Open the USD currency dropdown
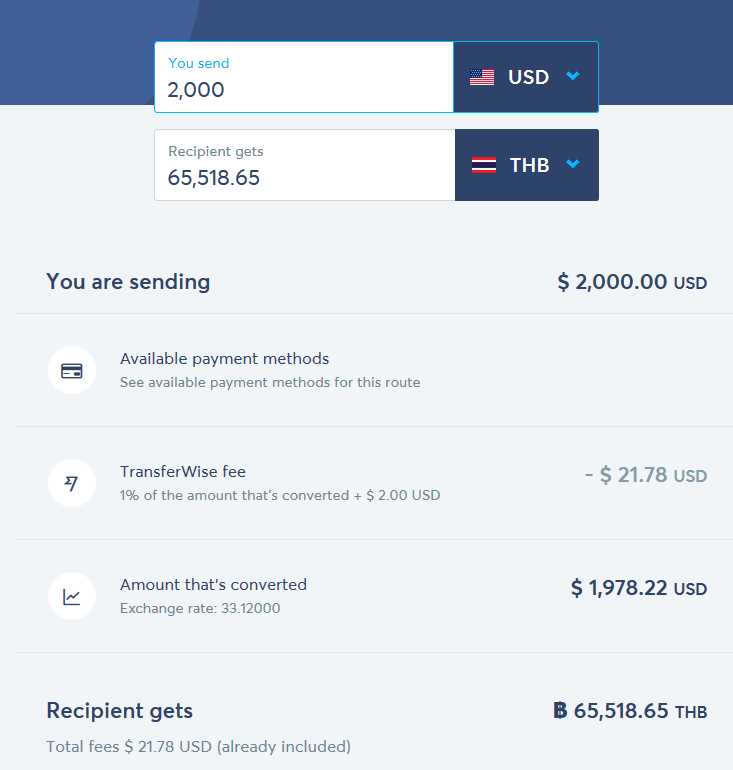The image size is (733, 770). point(526,77)
